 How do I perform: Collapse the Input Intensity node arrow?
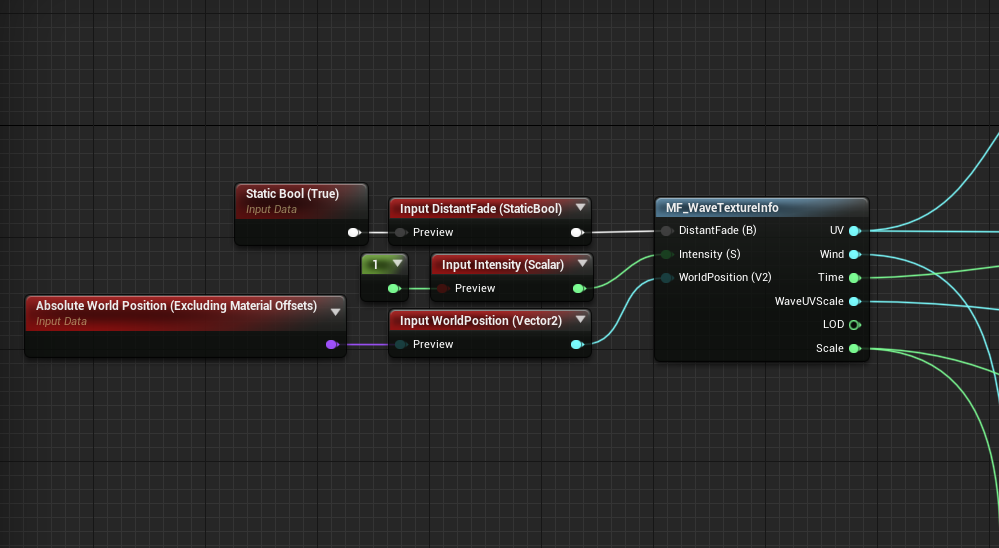(x=578, y=264)
